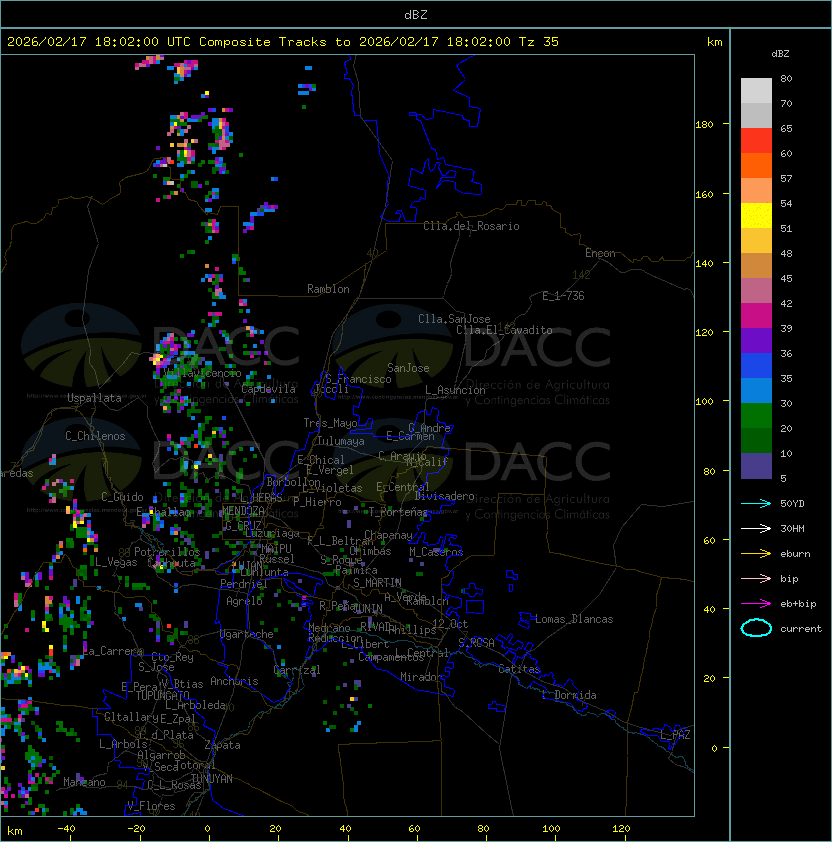Click the 'Lomas_Blancas' place label on map

pos(574,619)
